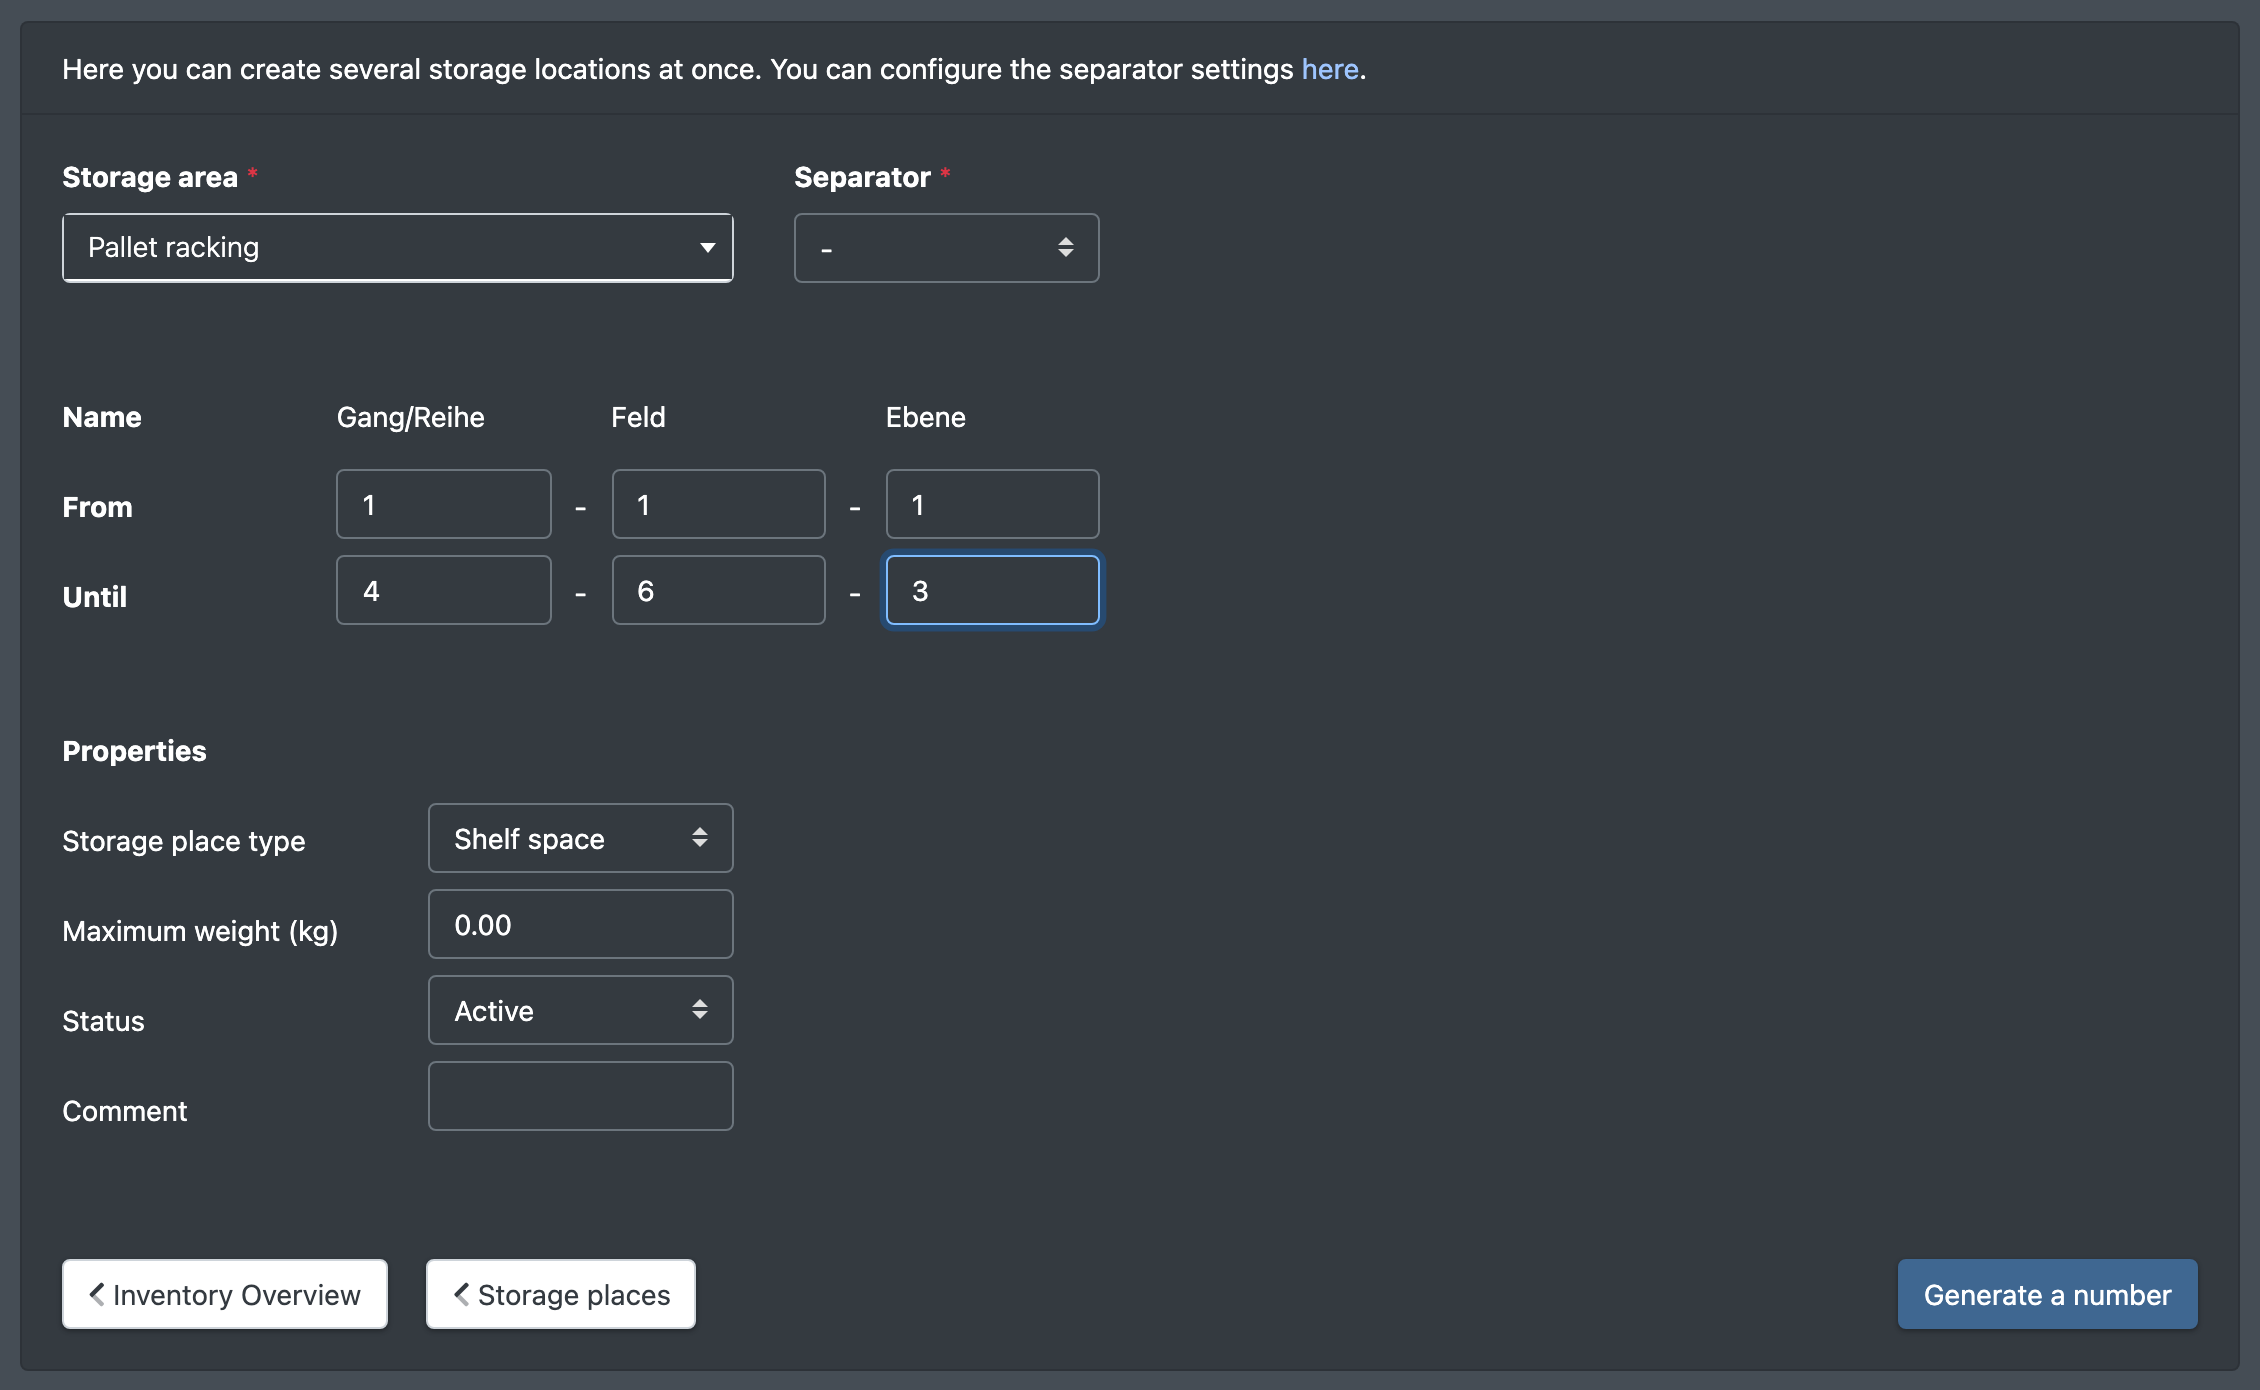Screen dimensions: 2260x1390
Task: Open the Storage place type dropdown
Action: [x=580, y=838]
